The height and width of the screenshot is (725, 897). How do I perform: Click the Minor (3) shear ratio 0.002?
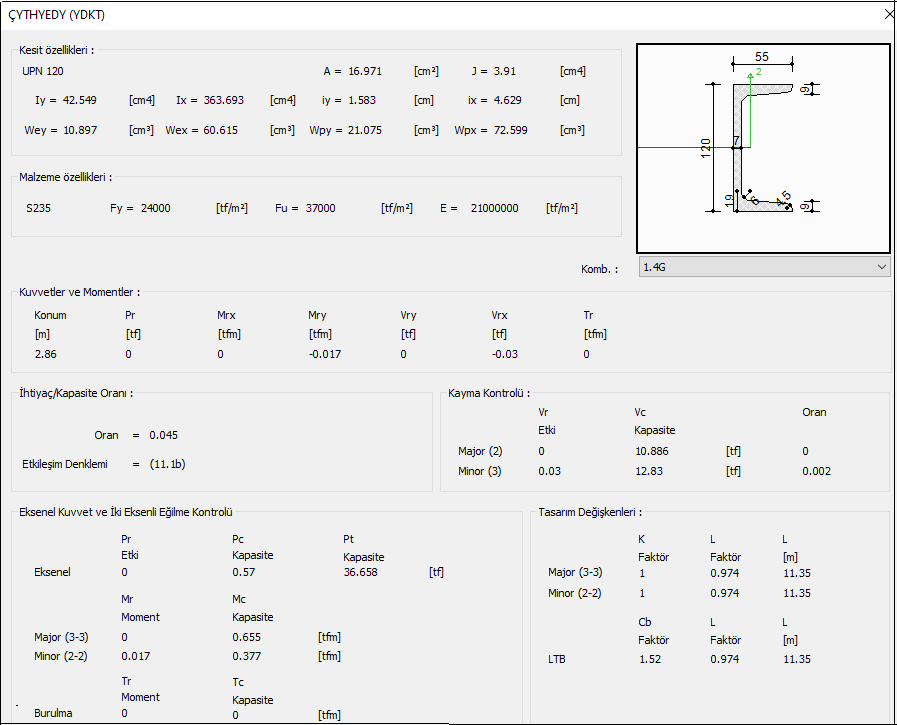click(816, 471)
